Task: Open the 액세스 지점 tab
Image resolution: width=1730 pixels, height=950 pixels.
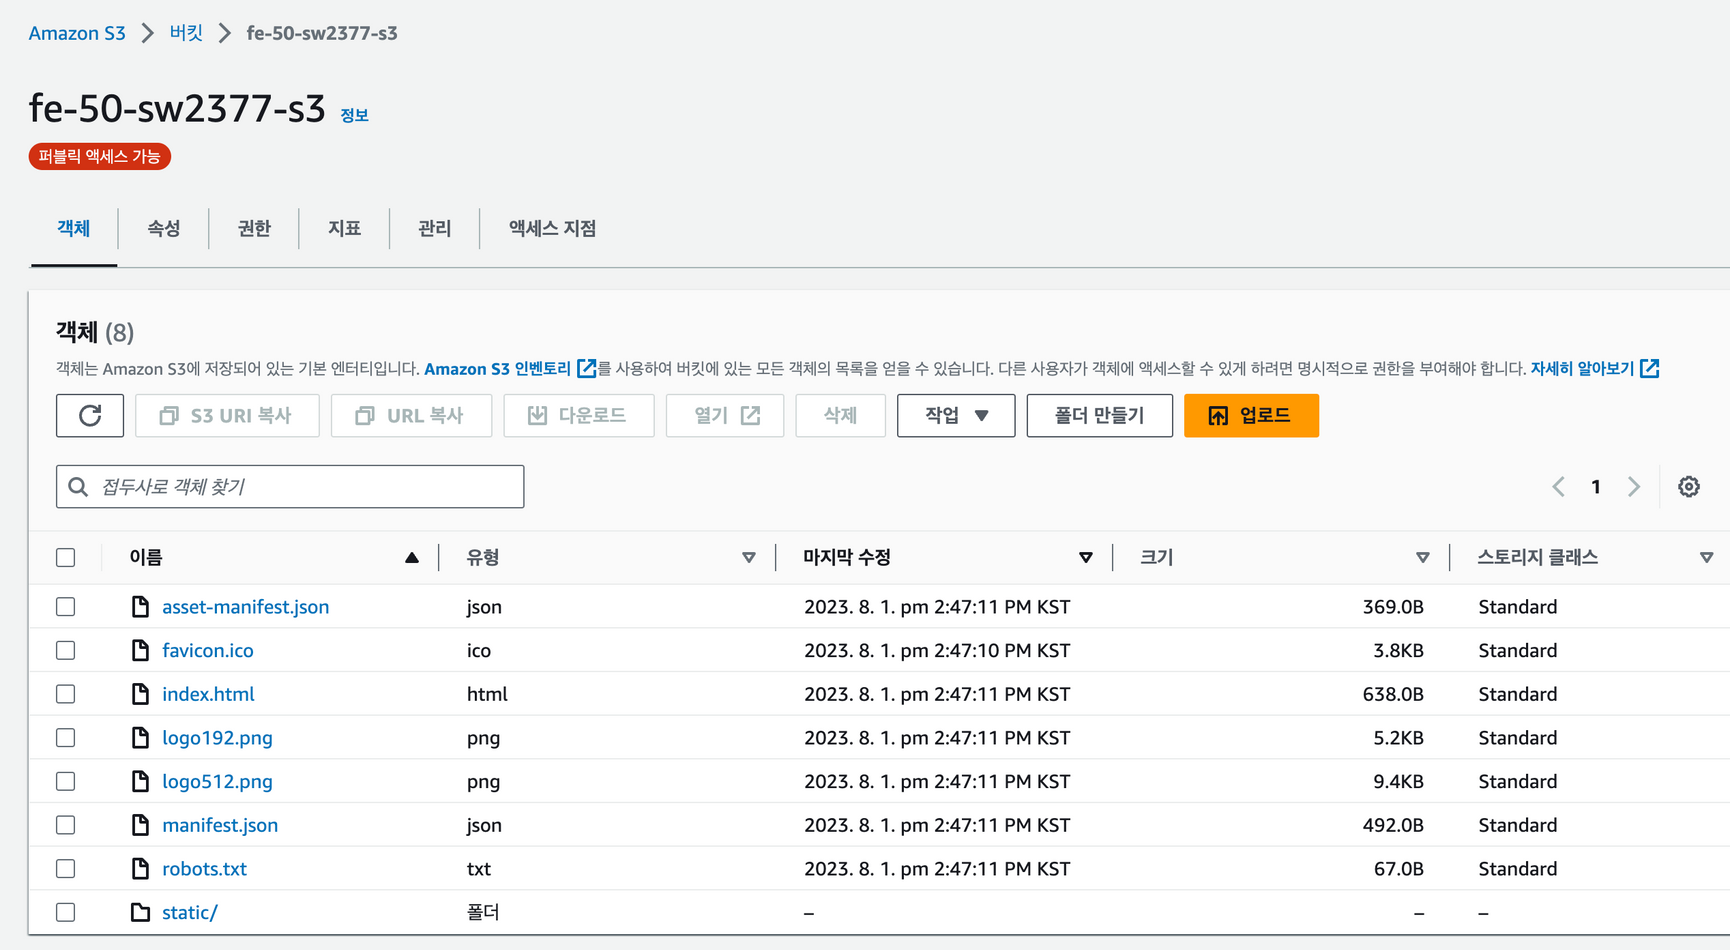Action: pyautogui.click(x=552, y=229)
